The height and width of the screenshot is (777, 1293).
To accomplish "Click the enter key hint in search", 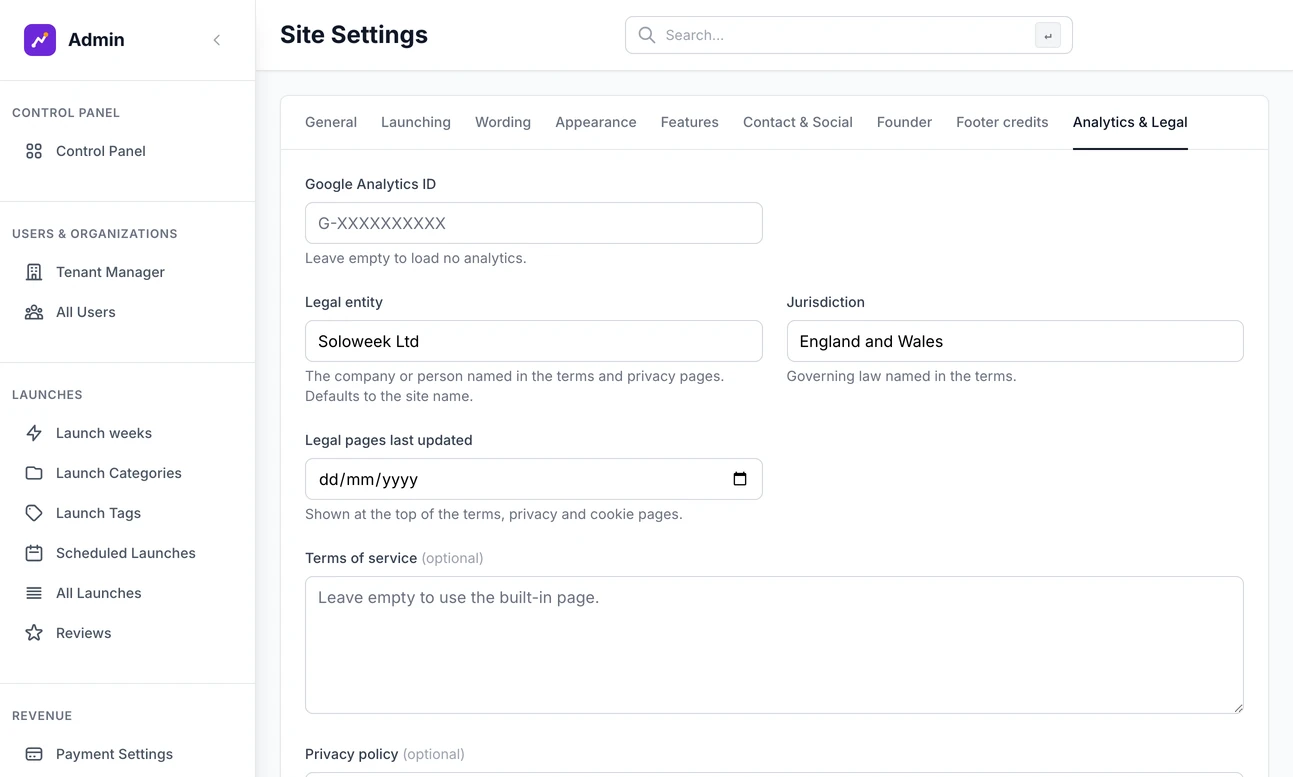I will click(1048, 36).
